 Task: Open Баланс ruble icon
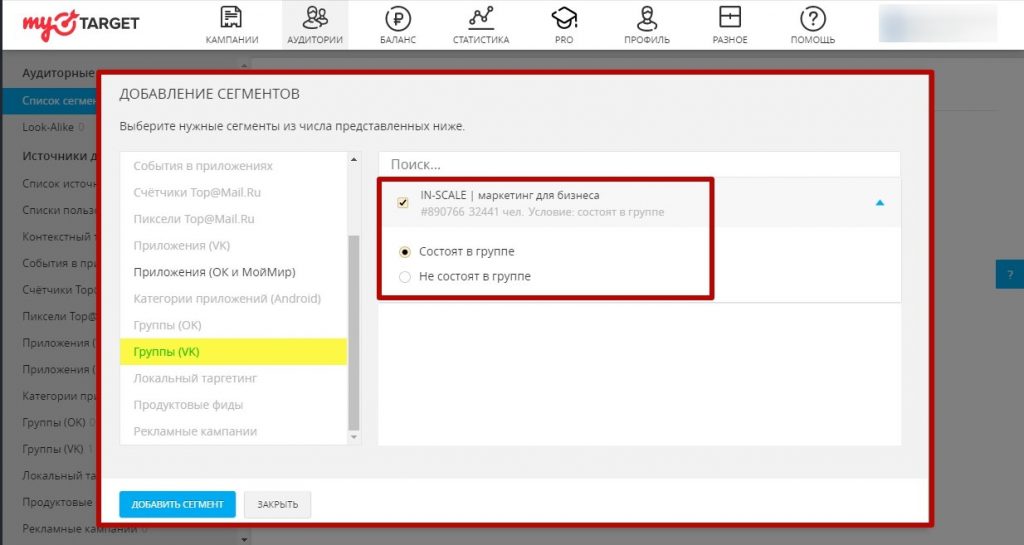398,18
